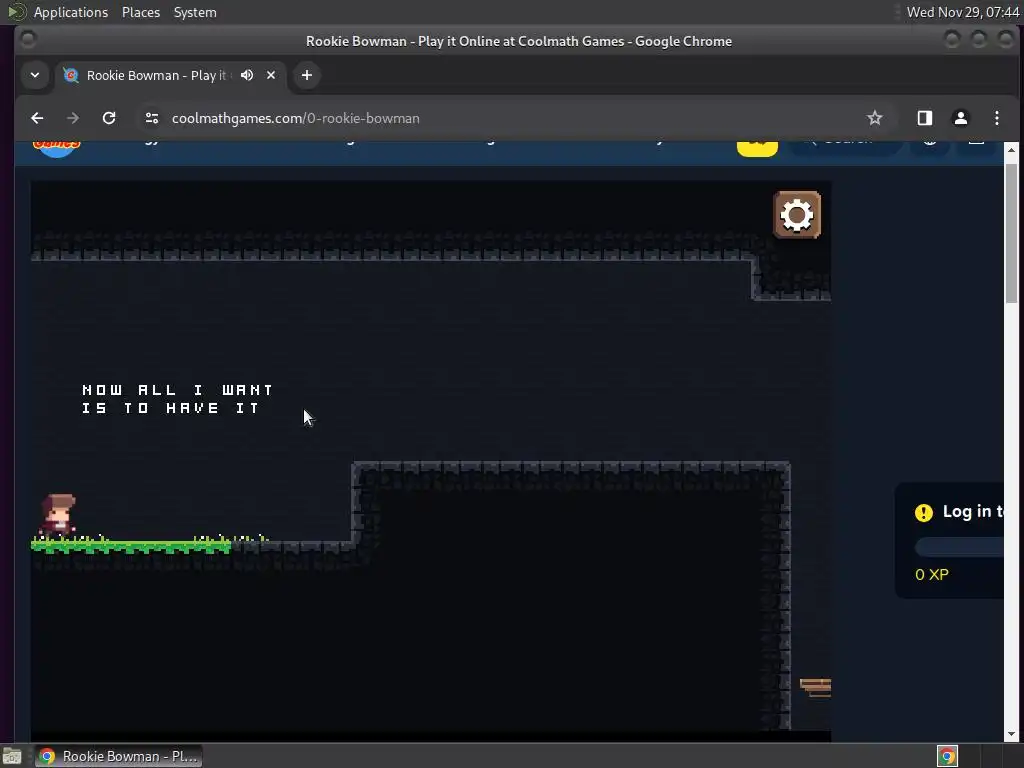Click the scrollbar up arrow
Image resolution: width=1024 pixels, height=768 pixels.
pos(1012,150)
